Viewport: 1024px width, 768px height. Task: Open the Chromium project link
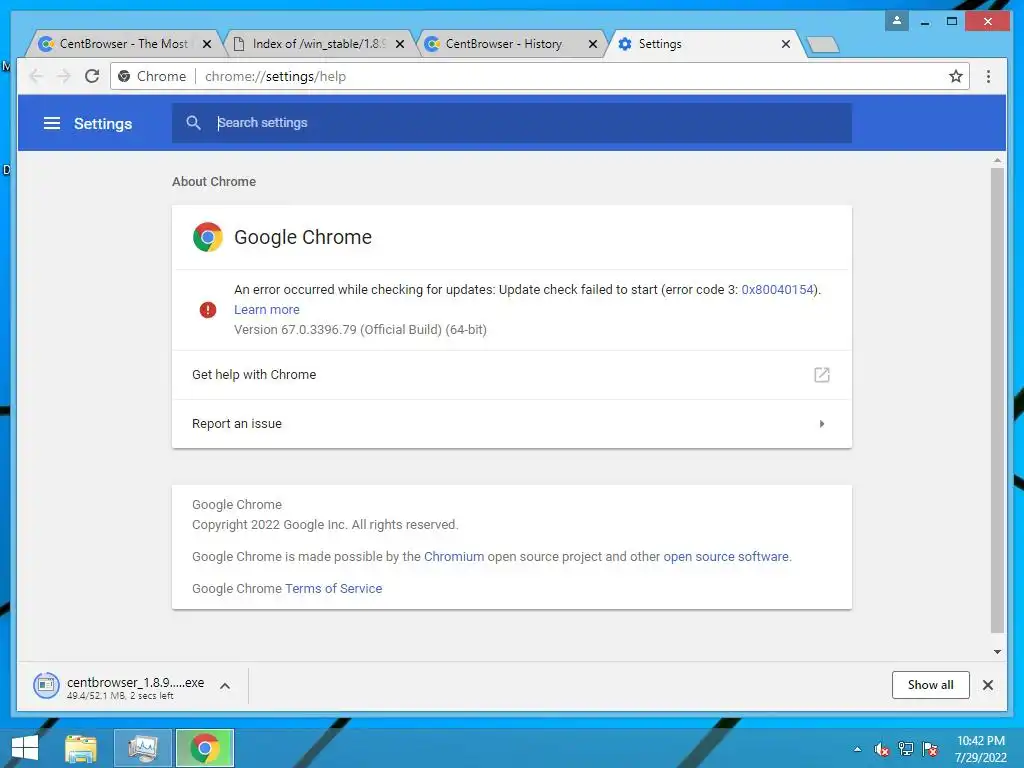454,556
